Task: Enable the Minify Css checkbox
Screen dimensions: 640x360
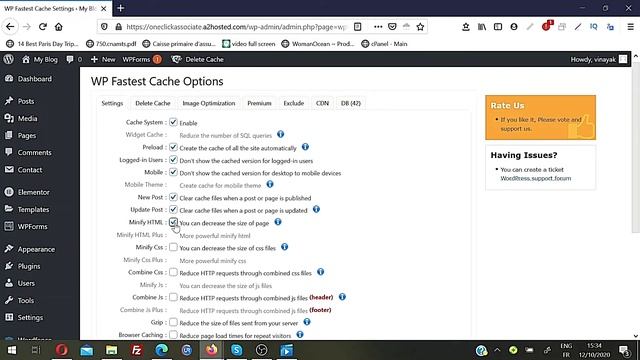Action: click(173, 247)
